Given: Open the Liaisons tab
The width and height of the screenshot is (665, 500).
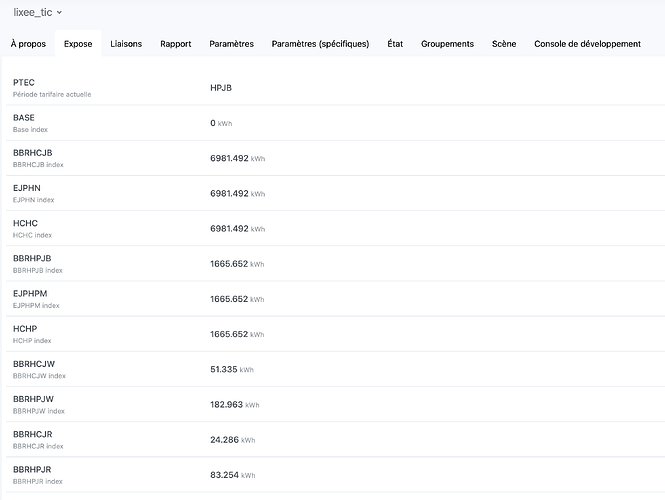Looking at the screenshot, I should click(126, 44).
